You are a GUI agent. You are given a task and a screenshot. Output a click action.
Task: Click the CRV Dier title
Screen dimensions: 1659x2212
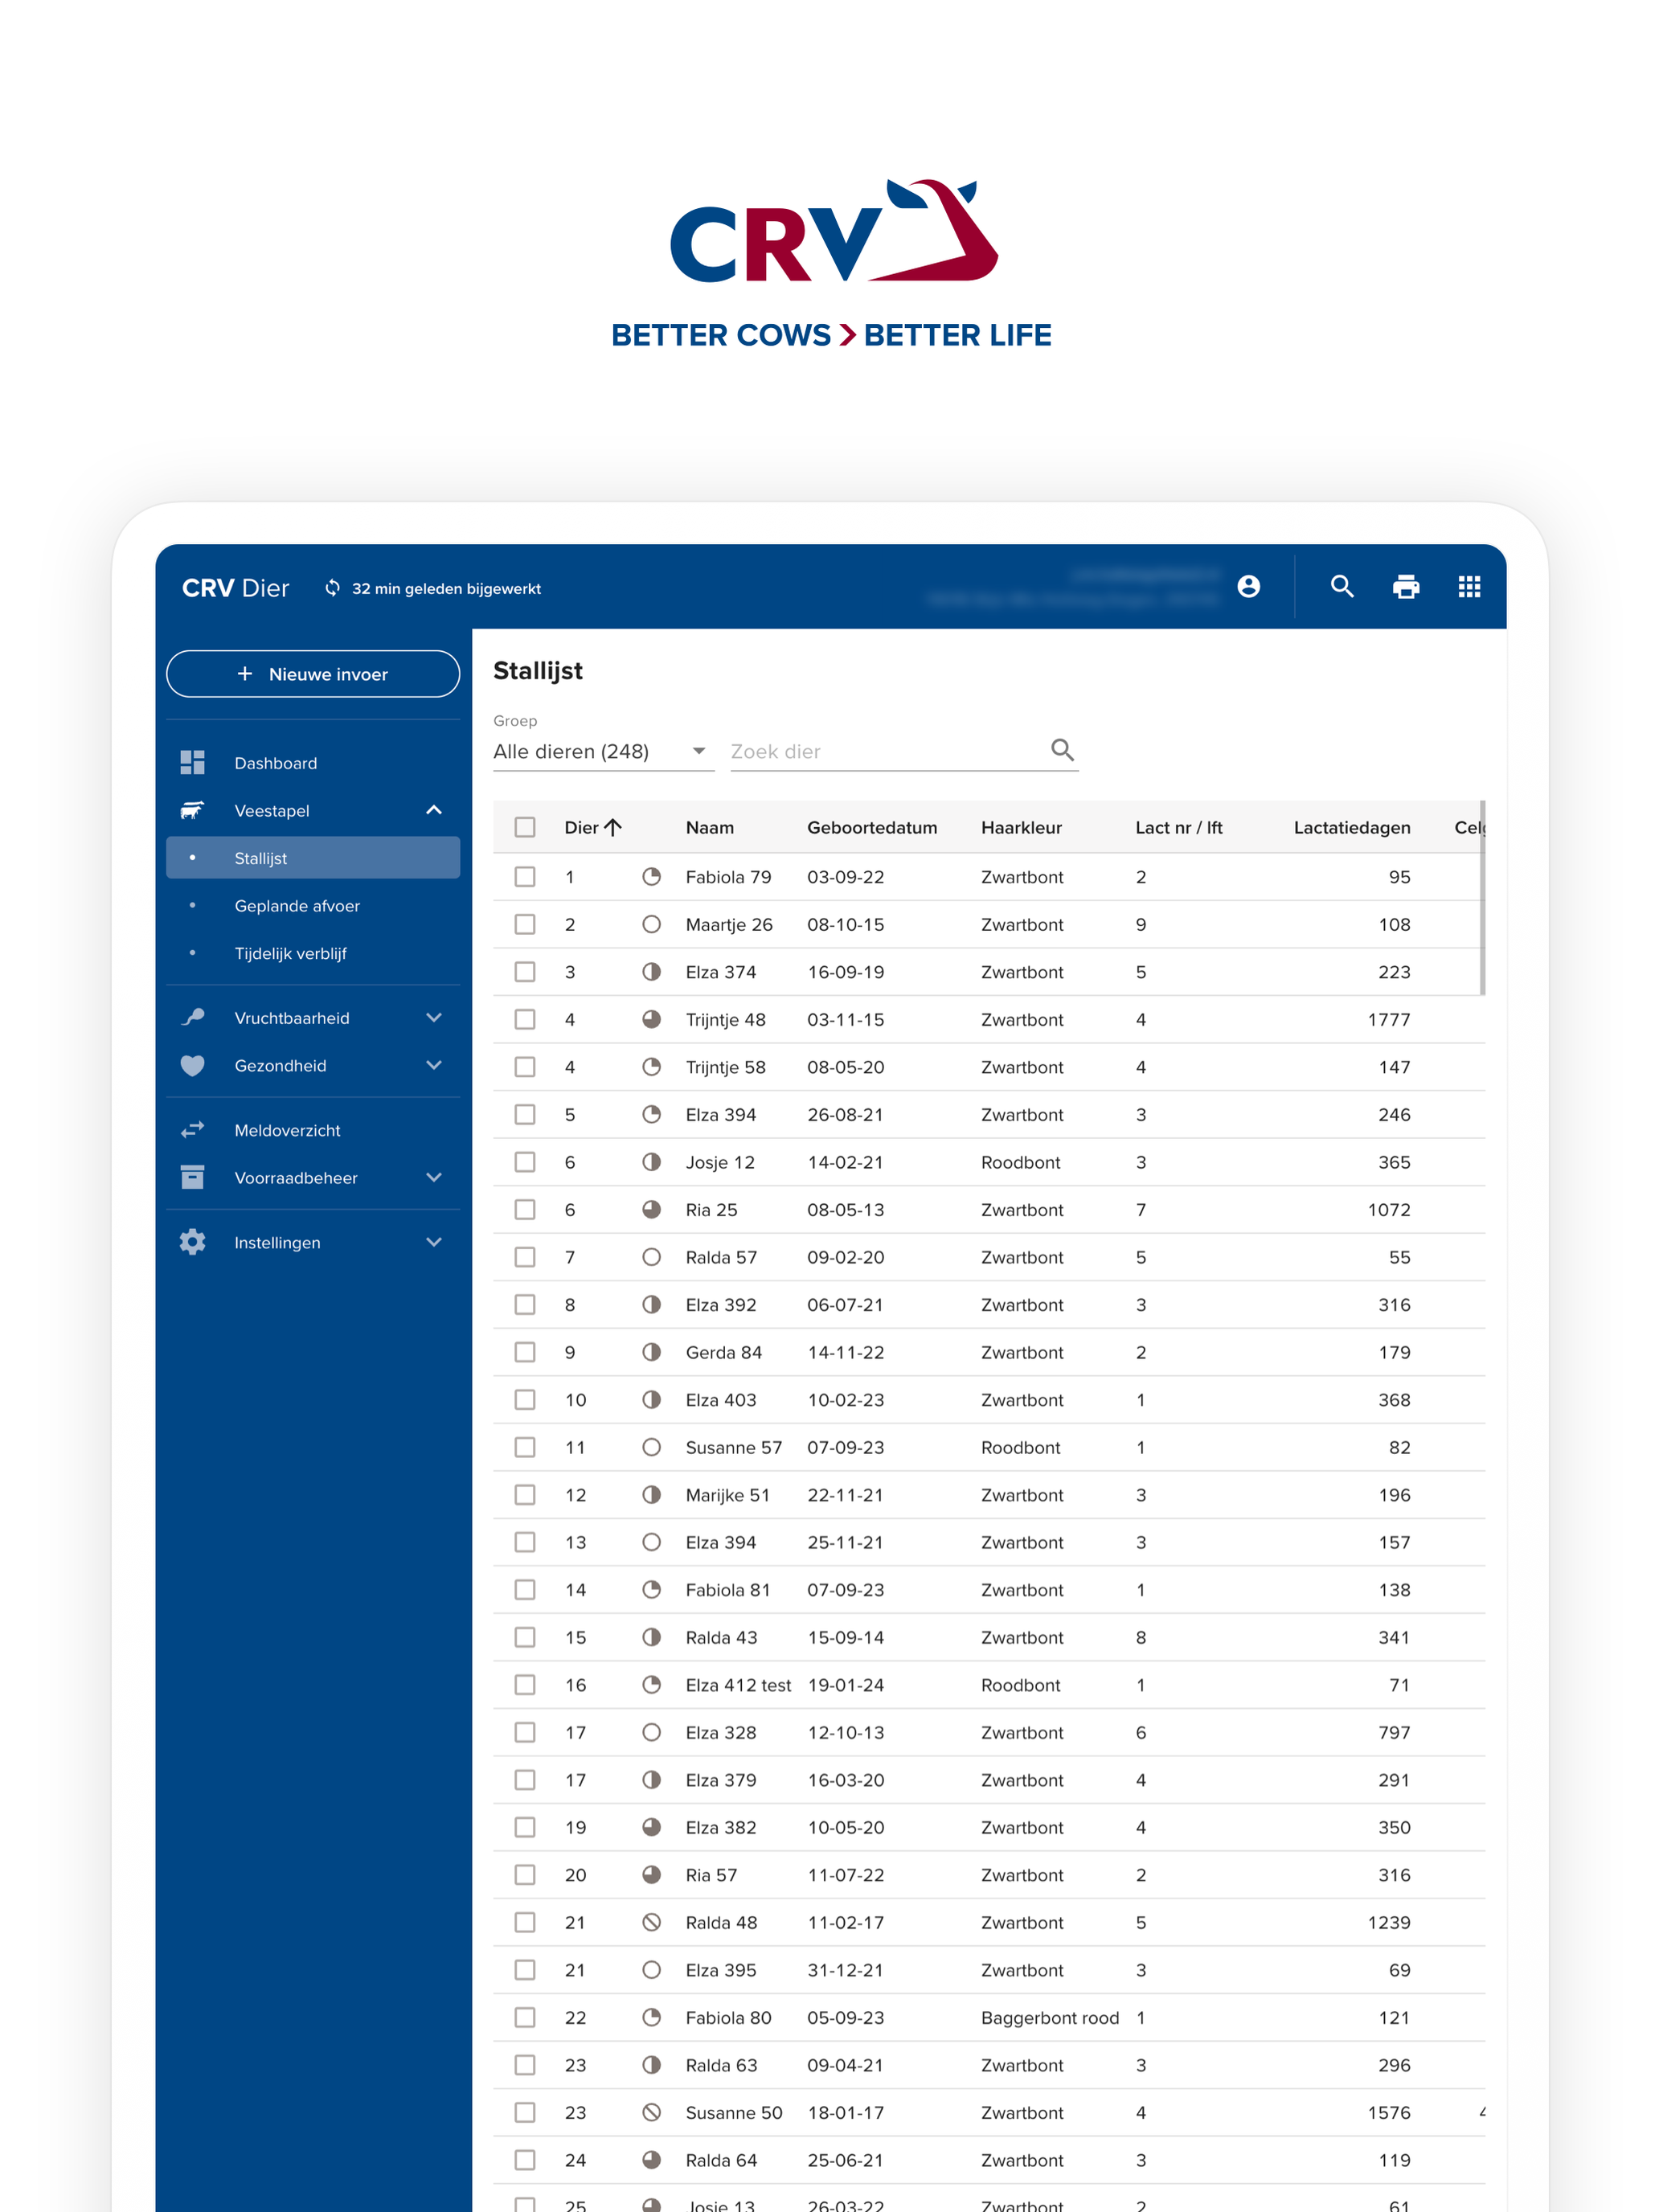pos(235,588)
